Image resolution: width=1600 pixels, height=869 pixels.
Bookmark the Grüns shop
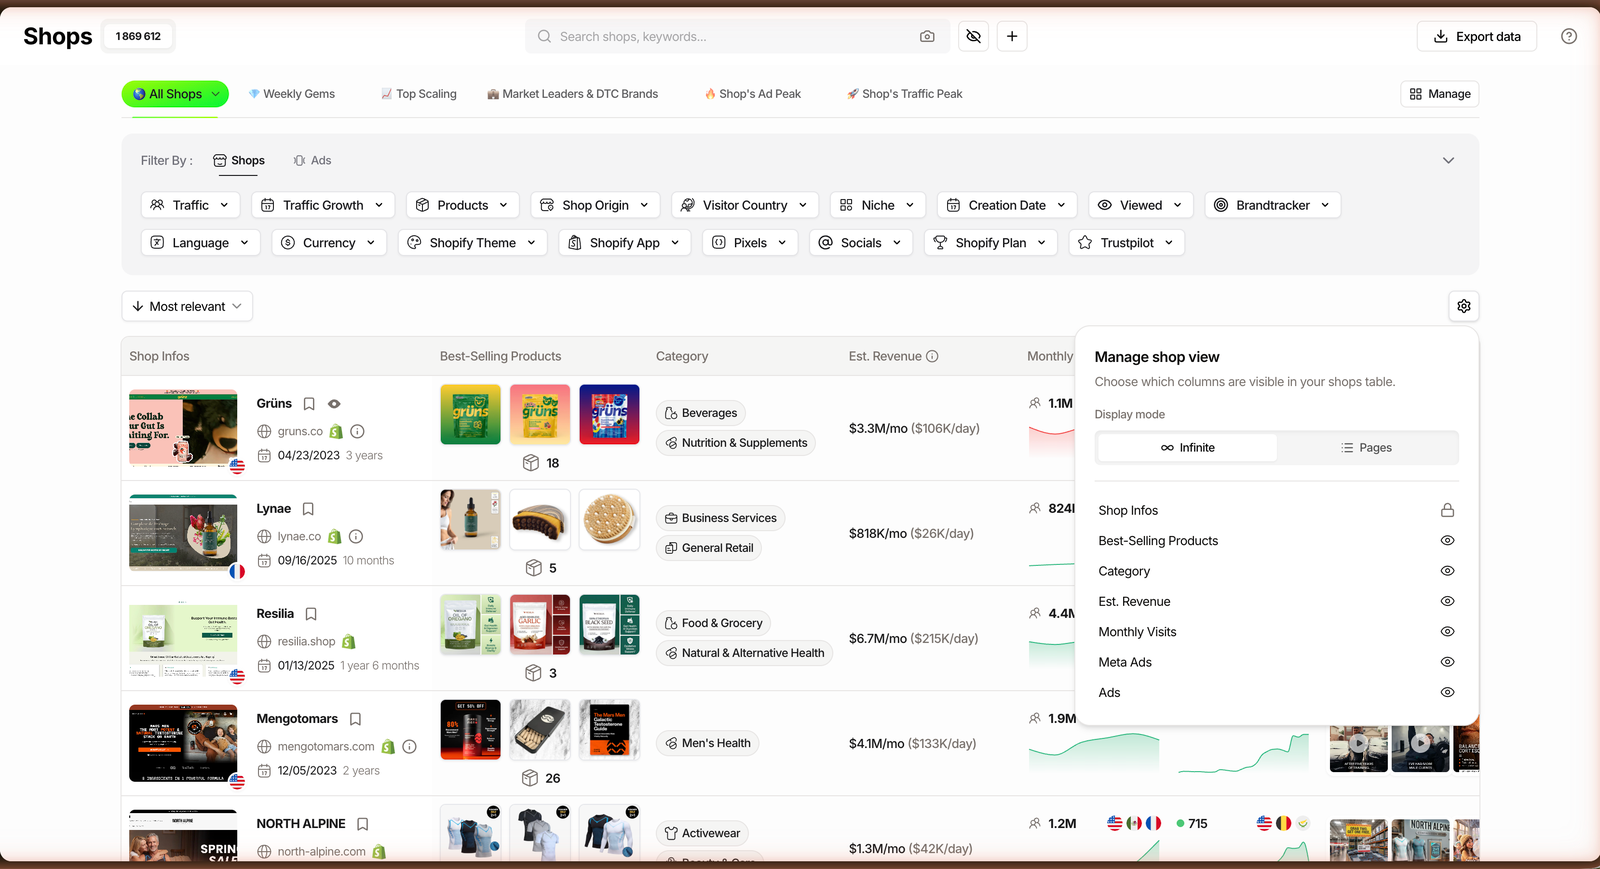[x=309, y=404]
